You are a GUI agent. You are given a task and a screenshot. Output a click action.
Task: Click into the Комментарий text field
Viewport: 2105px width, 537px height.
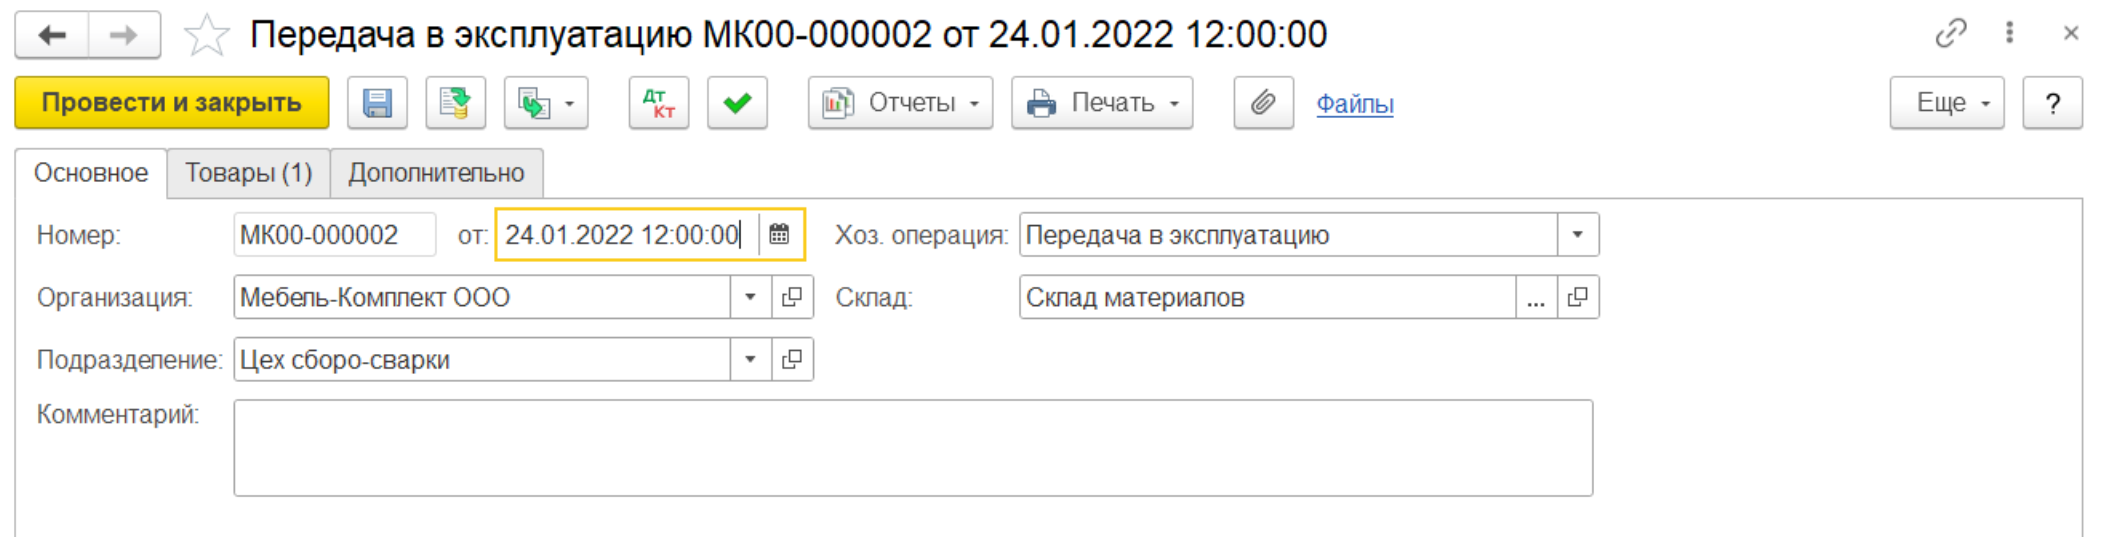click(912, 448)
